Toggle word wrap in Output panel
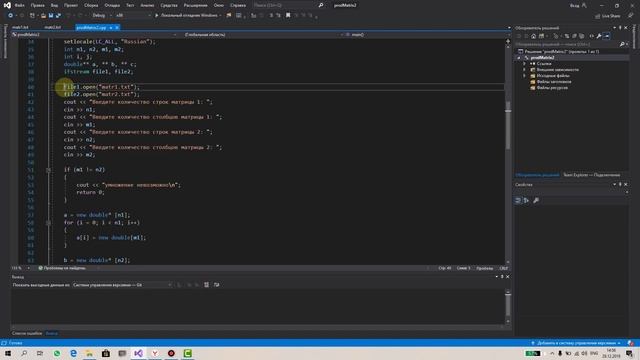This screenshot has width=640, height=360. click(x=216, y=285)
